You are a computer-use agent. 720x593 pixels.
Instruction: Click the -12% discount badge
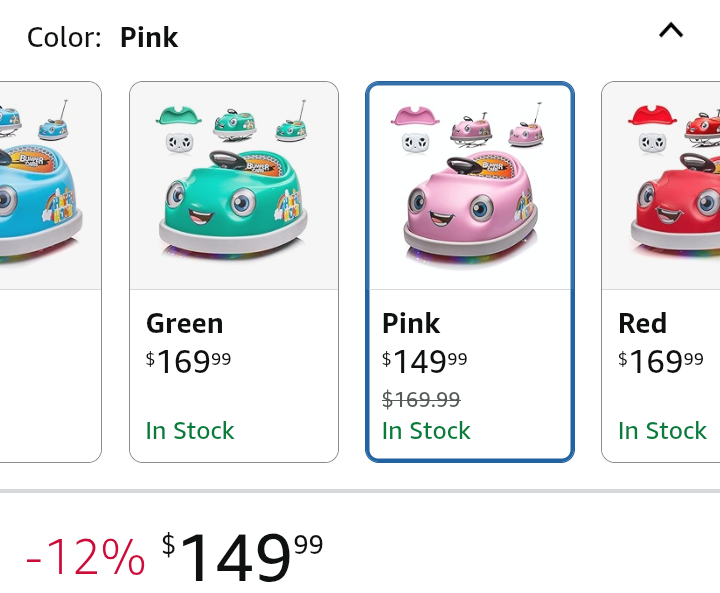point(85,557)
